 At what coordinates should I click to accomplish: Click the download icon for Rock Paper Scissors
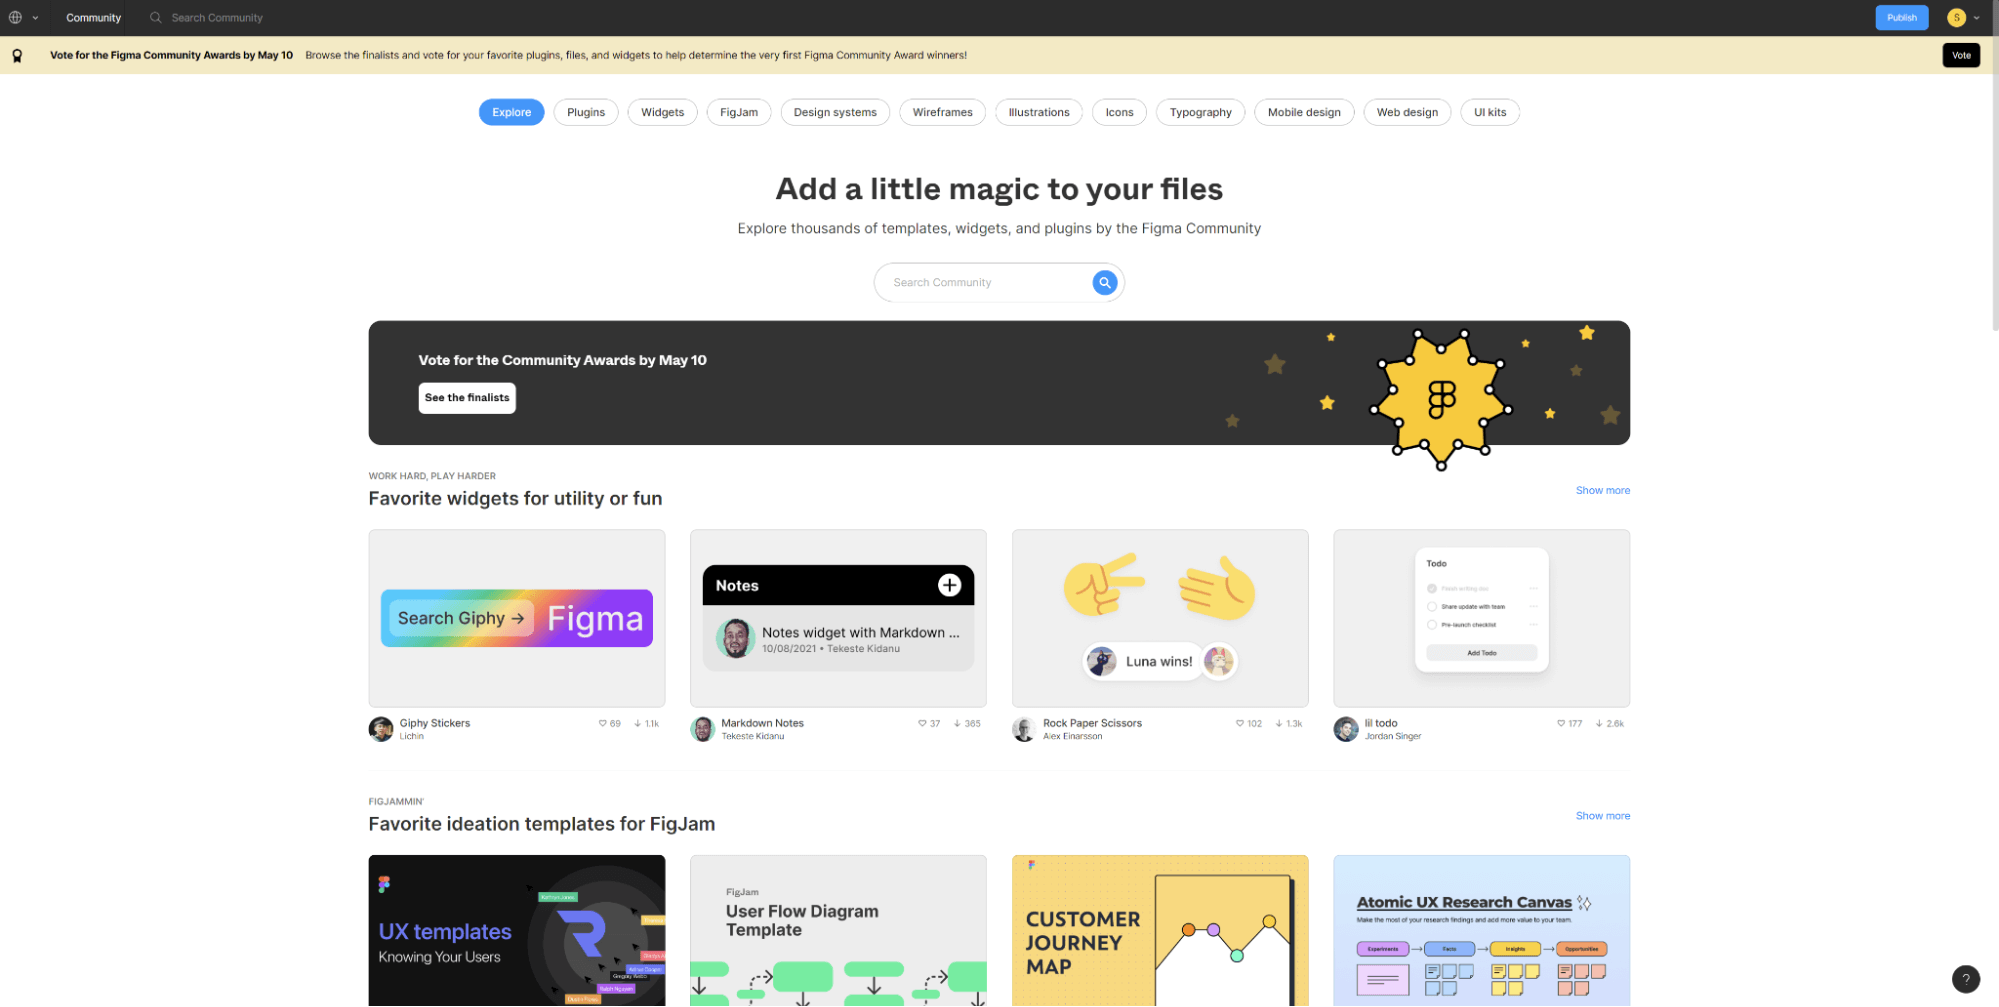[x=1279, y=723]
